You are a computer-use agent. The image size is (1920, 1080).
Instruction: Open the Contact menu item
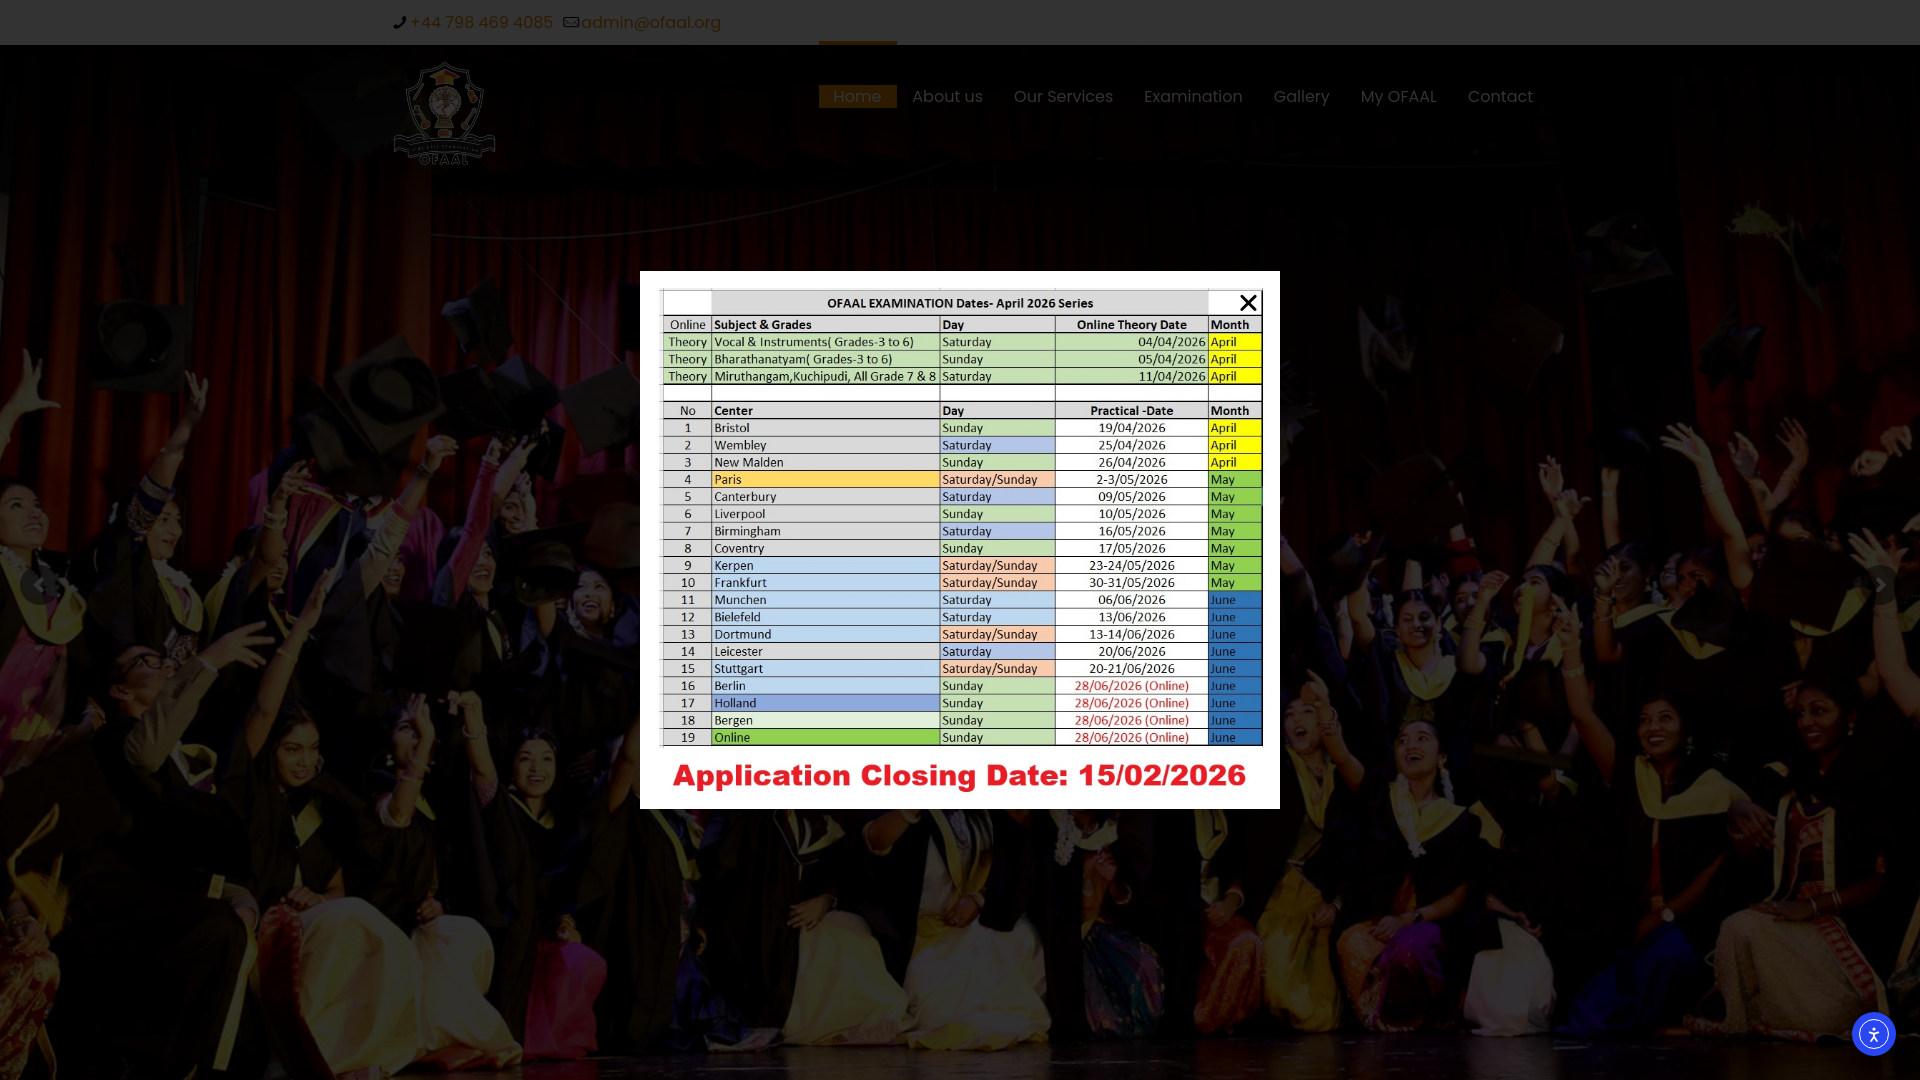click(1500, 96)
